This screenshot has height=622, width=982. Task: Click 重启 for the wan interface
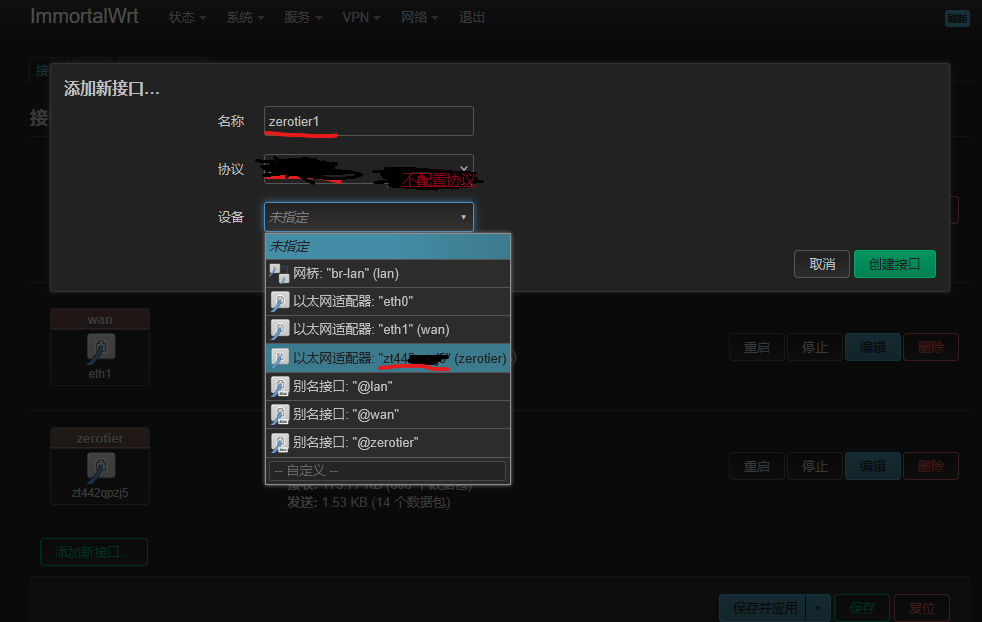[x=757, y=347]
